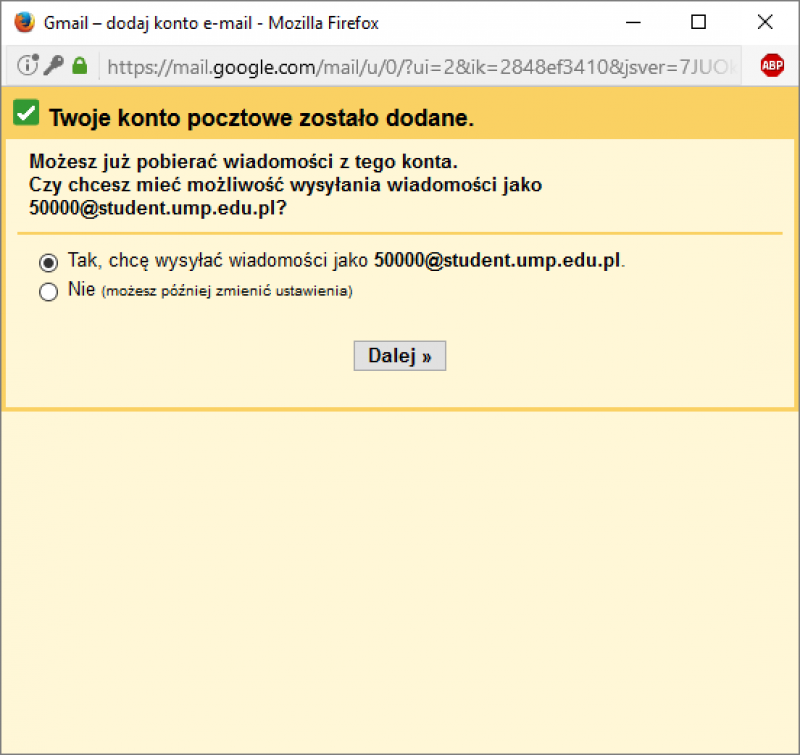Viewport: 800px width, 755px height.
Task: Click the empty area below the dialog panel
Action: point(400,580)
